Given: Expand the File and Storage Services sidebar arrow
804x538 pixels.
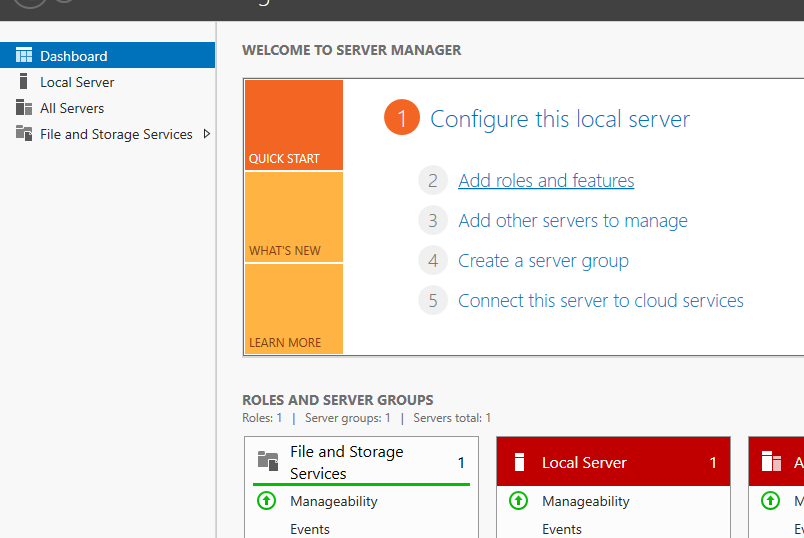Looking at the screenshot, I should pyautogui.click(x=206, y=134).
